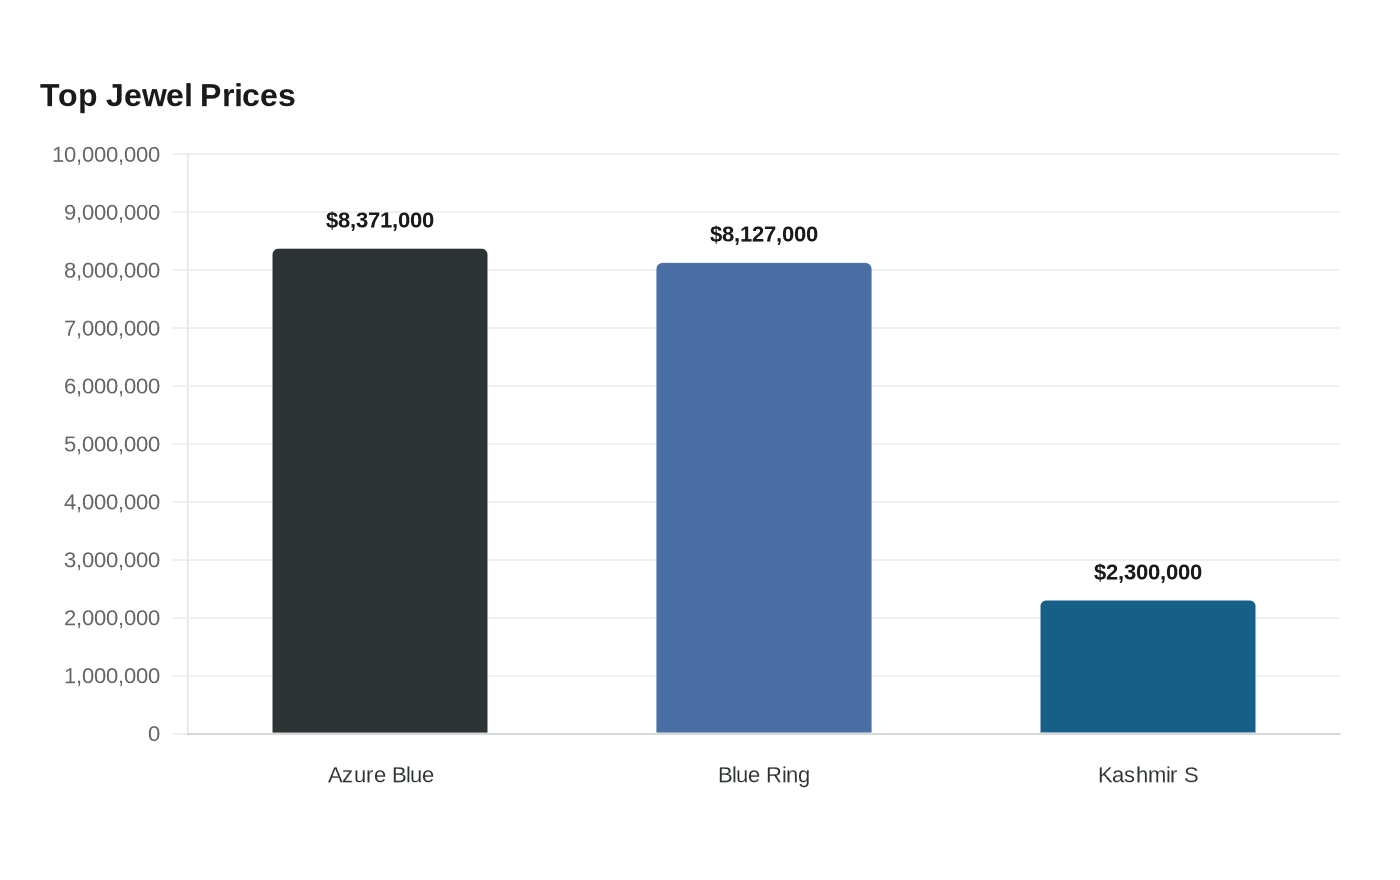Select the $8,127,000 data label
The width and height of the screenshot is (1400, 880).
tap(764, 235)
